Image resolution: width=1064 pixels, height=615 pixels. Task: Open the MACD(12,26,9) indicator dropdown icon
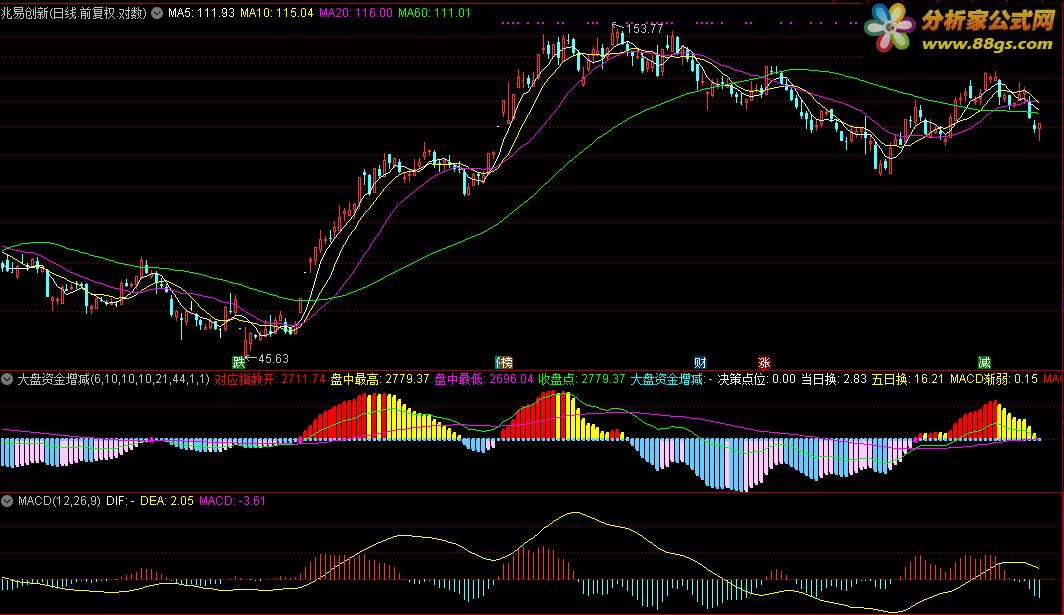pos(7,501)
